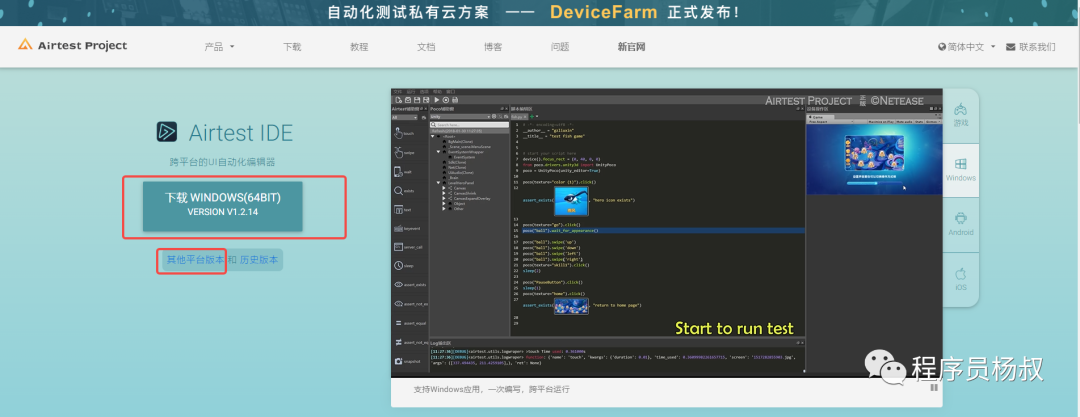
Task: Go to the 下载 page
Action: (292, 47)
